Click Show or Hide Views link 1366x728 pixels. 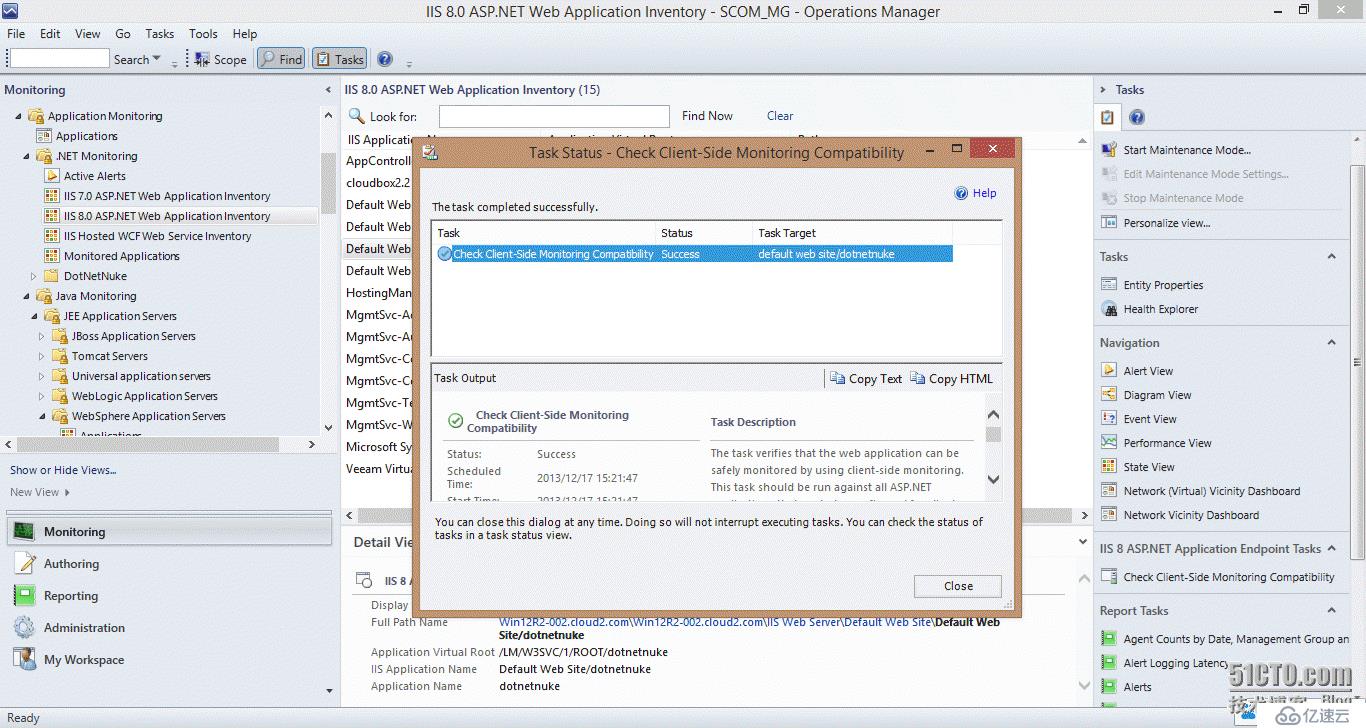[63, 470]
